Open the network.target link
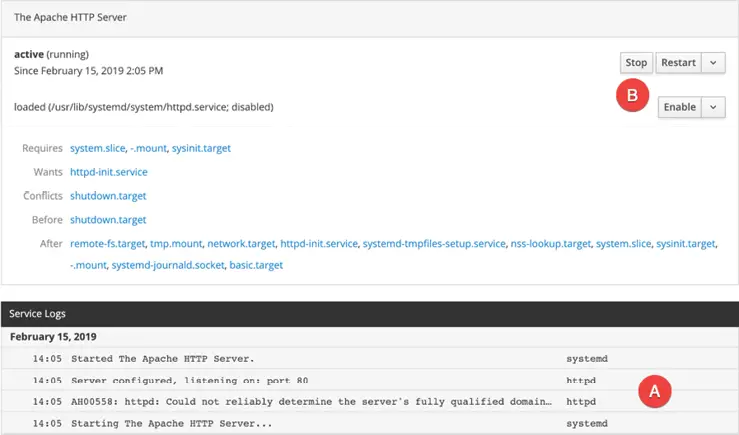Image resolution: width=739 pixels, height=435 pixels. coord(239,244)
